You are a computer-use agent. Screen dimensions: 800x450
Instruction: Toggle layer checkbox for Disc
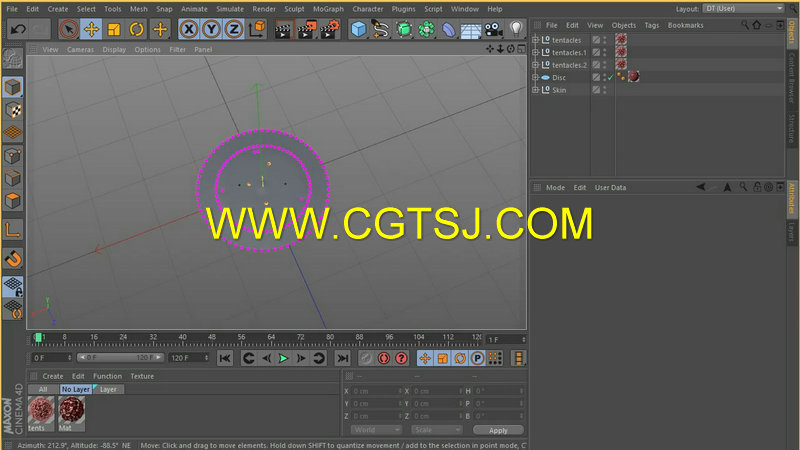(596, 78)
